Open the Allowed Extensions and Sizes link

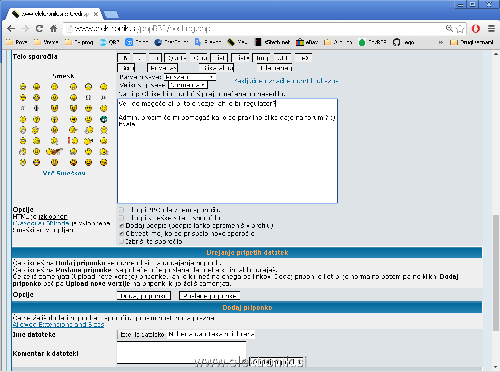pyautogui.click(x=58, y=324)
